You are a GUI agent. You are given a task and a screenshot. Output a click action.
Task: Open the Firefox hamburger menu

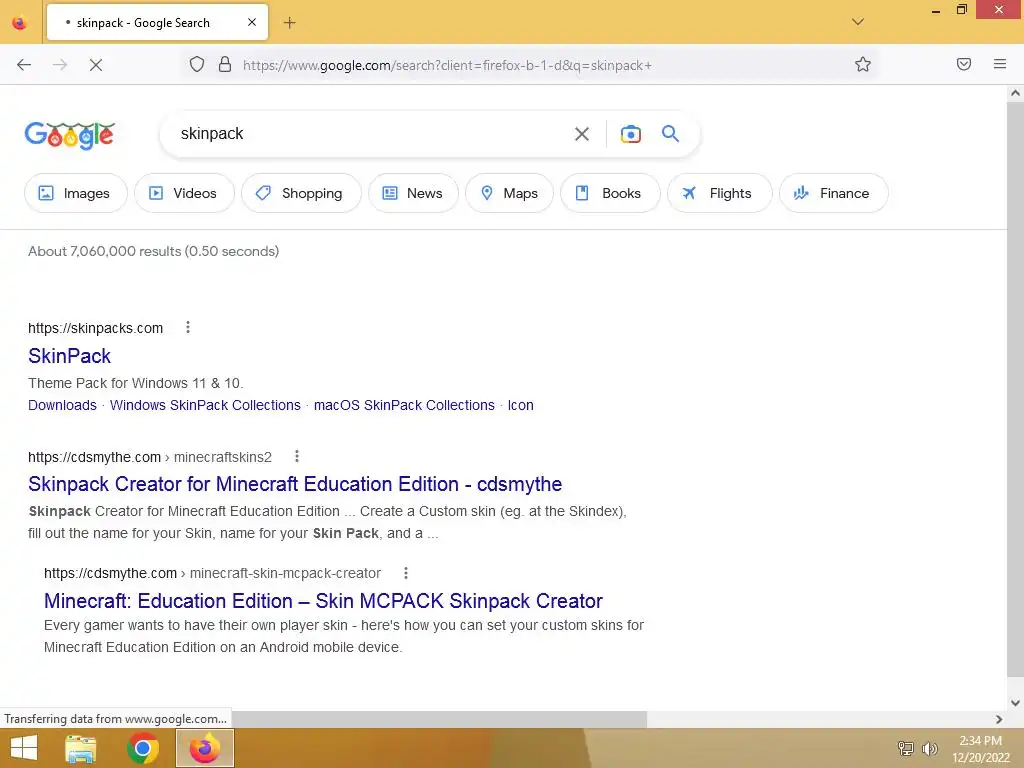[x=1000, y=64]
